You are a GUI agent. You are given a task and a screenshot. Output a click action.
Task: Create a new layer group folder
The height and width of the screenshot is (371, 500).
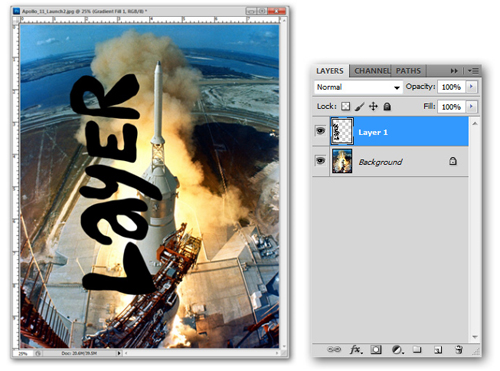click(x=417, y=349)
